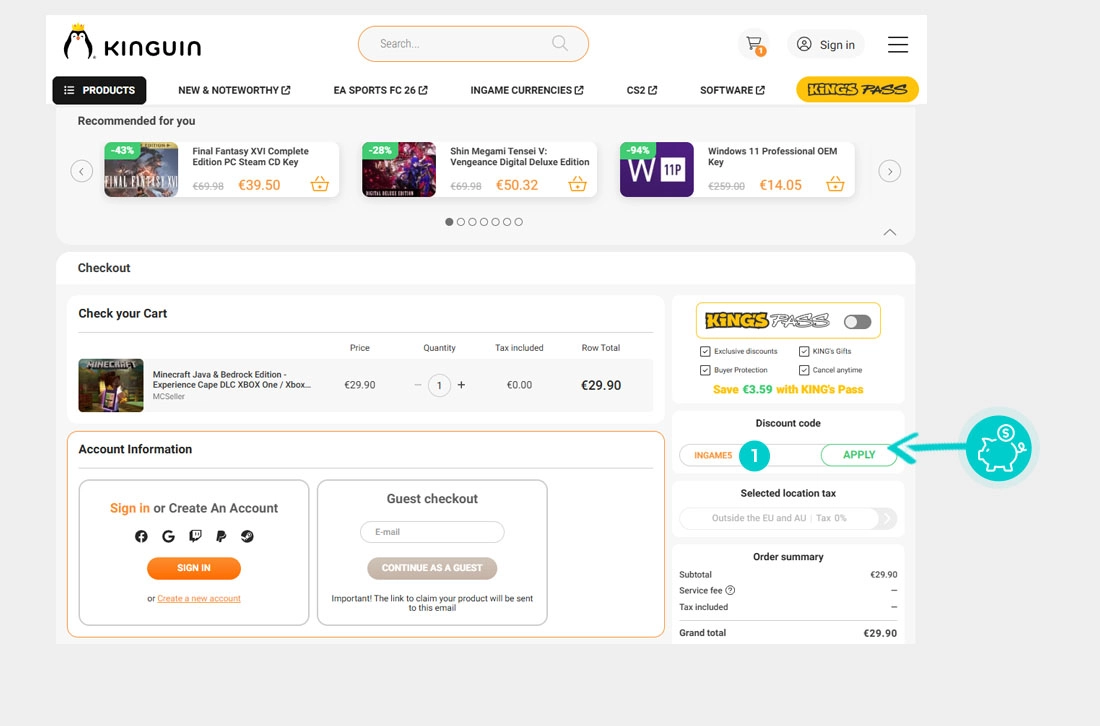Sign in with the Twitch icon
Image resolution: width=1100 pixels, height=726 pixels.
pyautogui.click(x=195, y=536)
